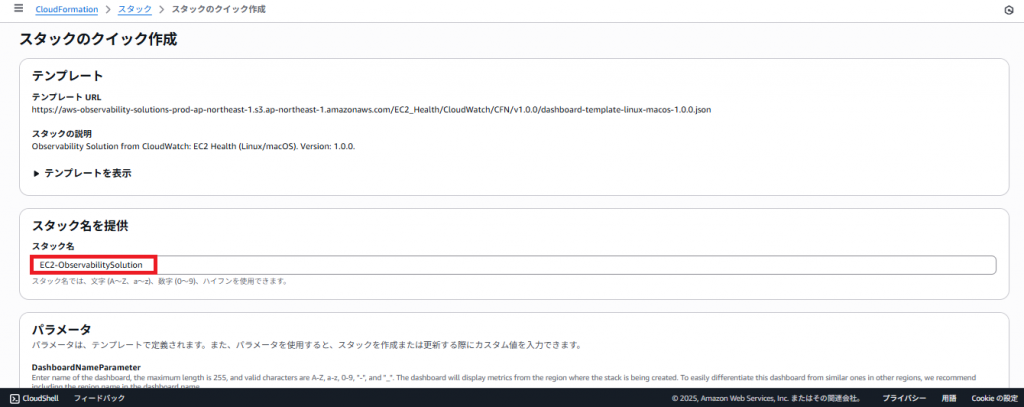Click the DashboardNameParameter label
This screenshot has height=407, width=1024.
87,368
